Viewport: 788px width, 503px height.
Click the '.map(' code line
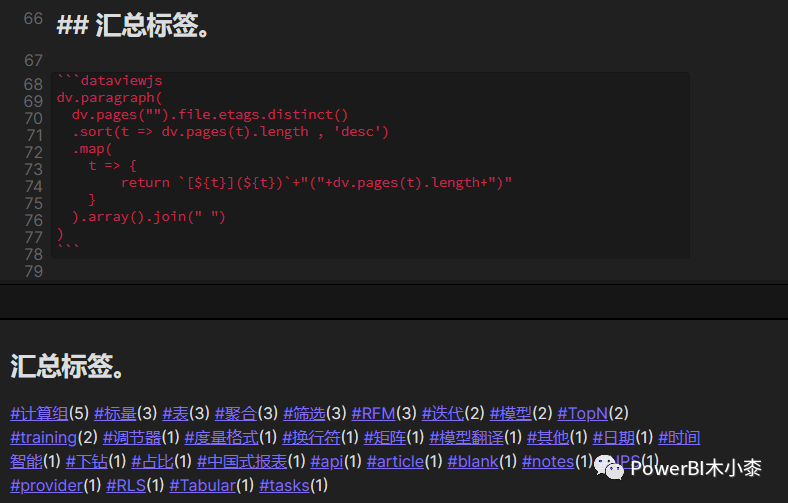coord(92,149)
